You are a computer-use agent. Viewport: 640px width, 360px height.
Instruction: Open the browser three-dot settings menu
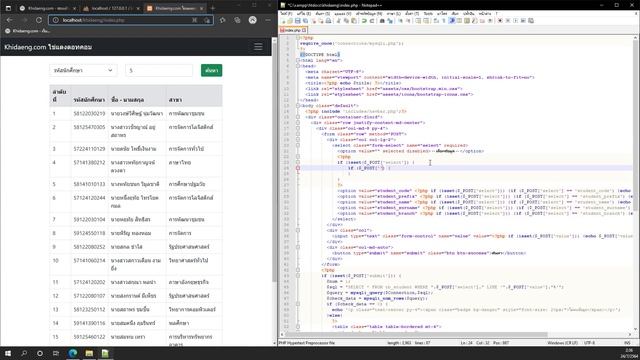[x=268, y=20]
